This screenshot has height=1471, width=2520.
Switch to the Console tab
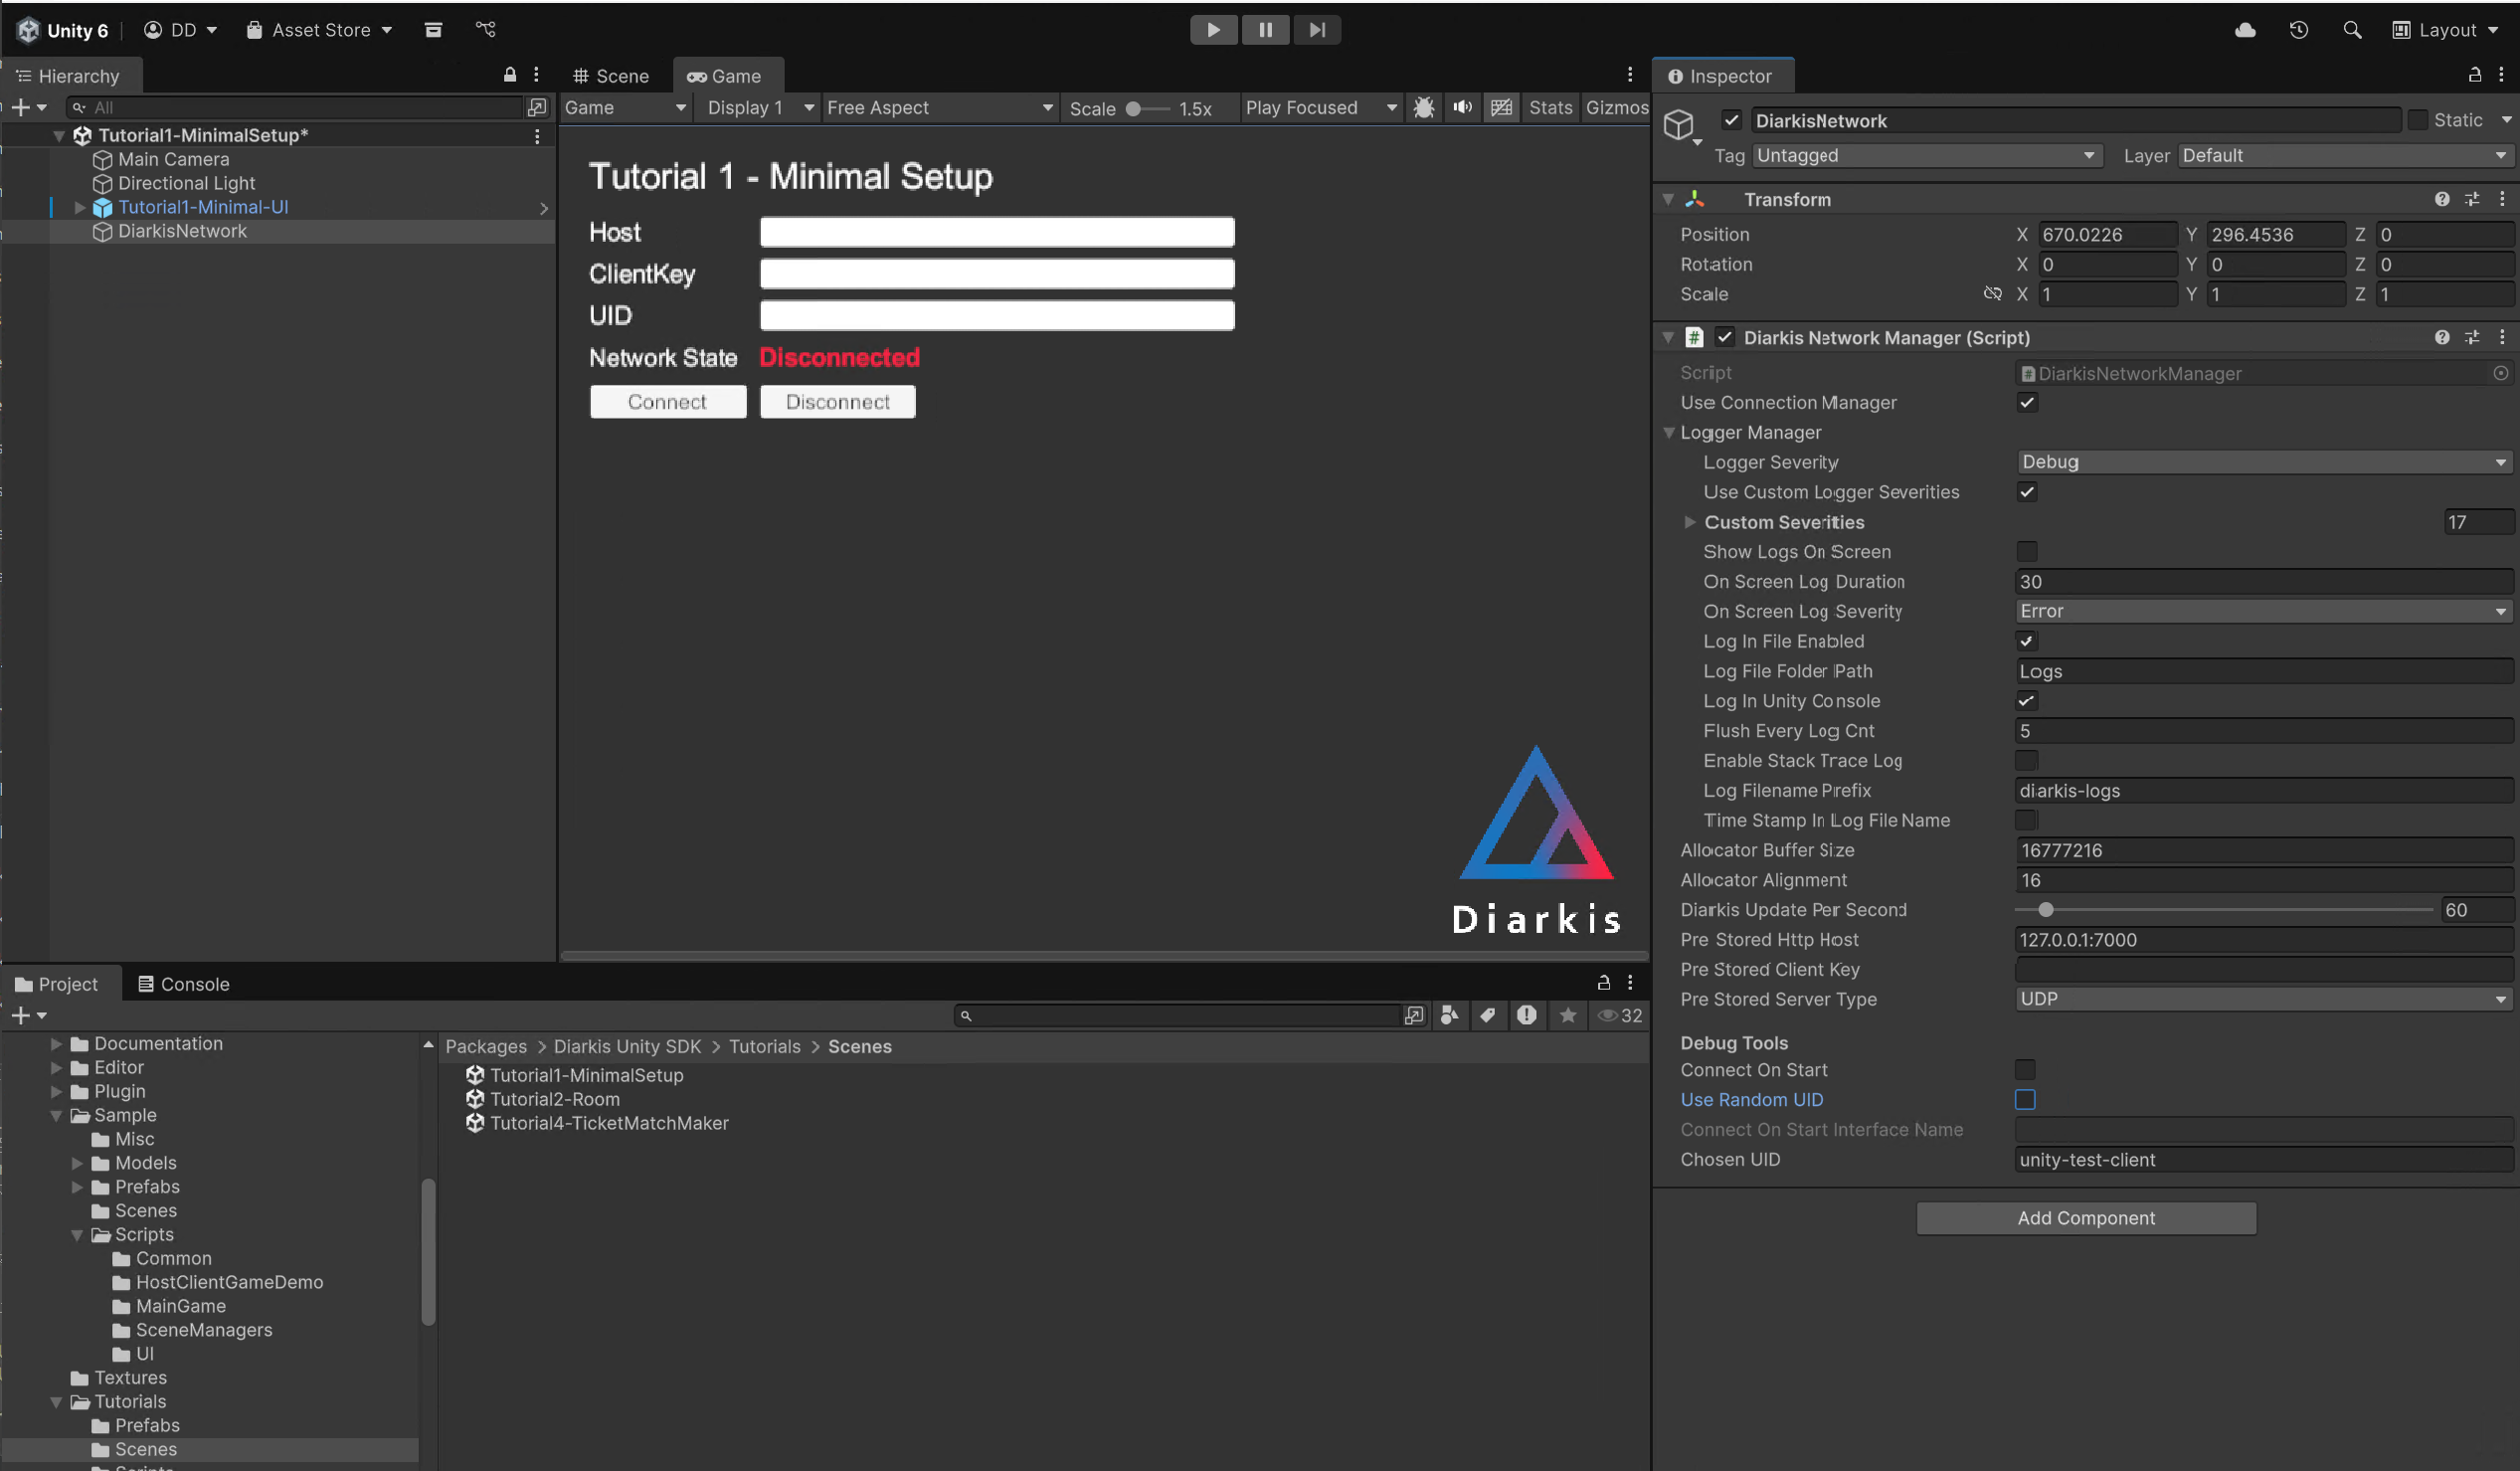184,984
